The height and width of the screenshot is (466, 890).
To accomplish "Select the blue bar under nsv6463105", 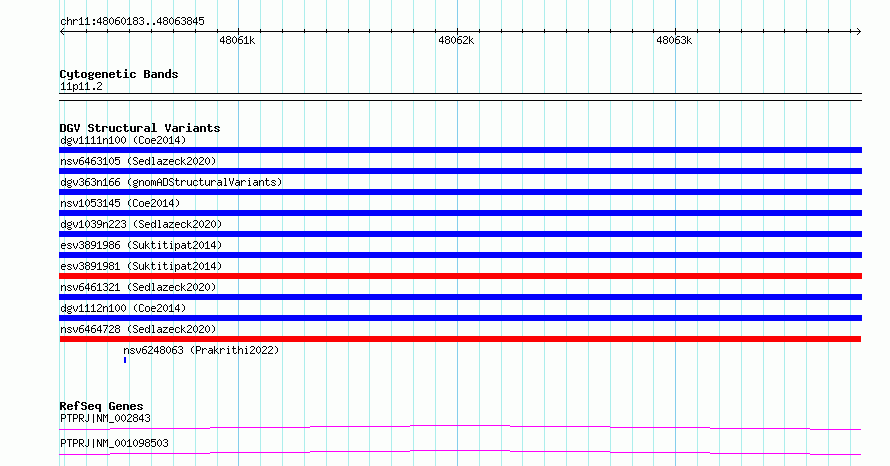I will coord(460,171).
